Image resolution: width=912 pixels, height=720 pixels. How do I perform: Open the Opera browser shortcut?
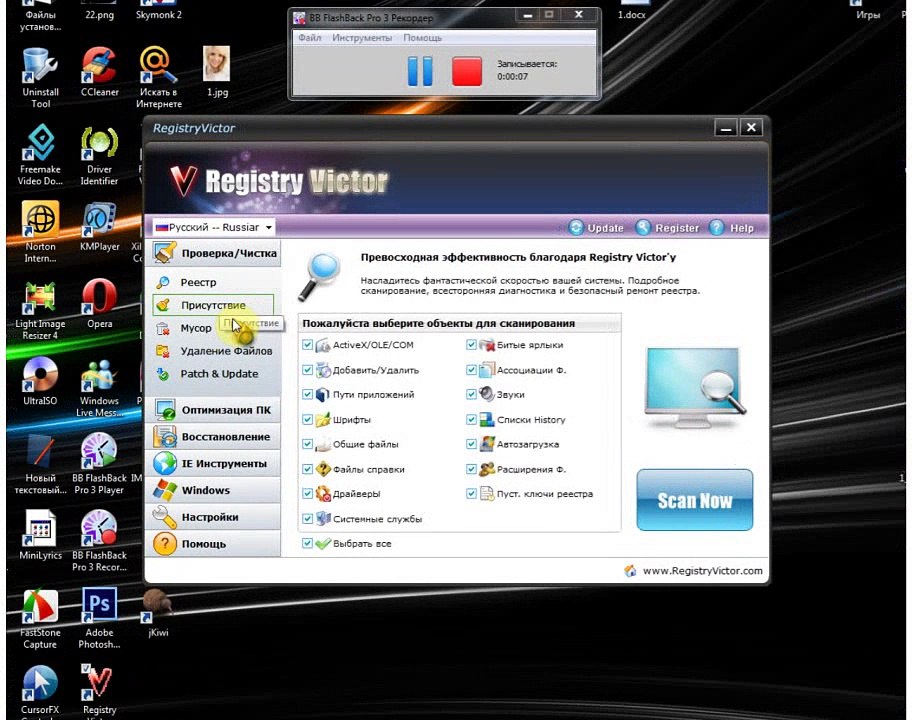[x=99, y=303]
